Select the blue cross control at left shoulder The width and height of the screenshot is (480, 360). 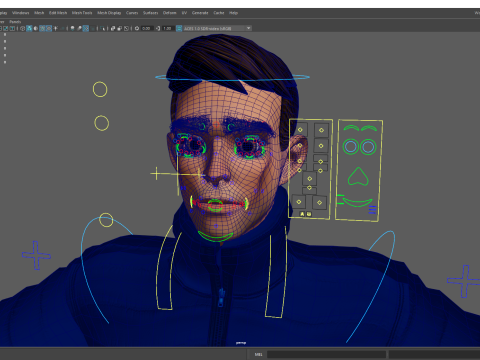[x=36, y=255]
